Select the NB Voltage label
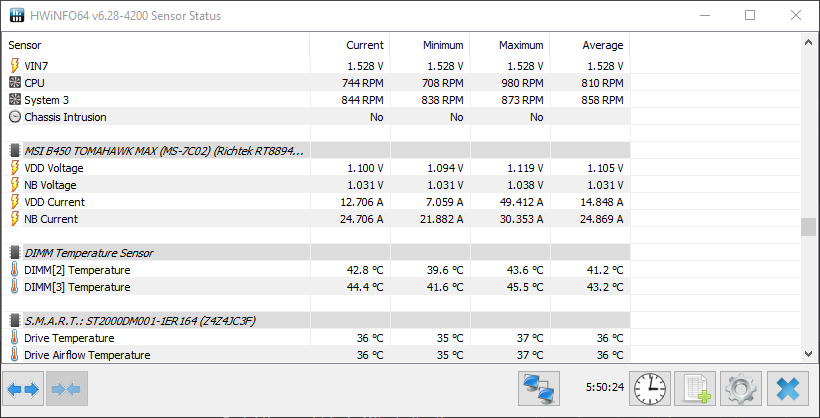 point(50,185)
